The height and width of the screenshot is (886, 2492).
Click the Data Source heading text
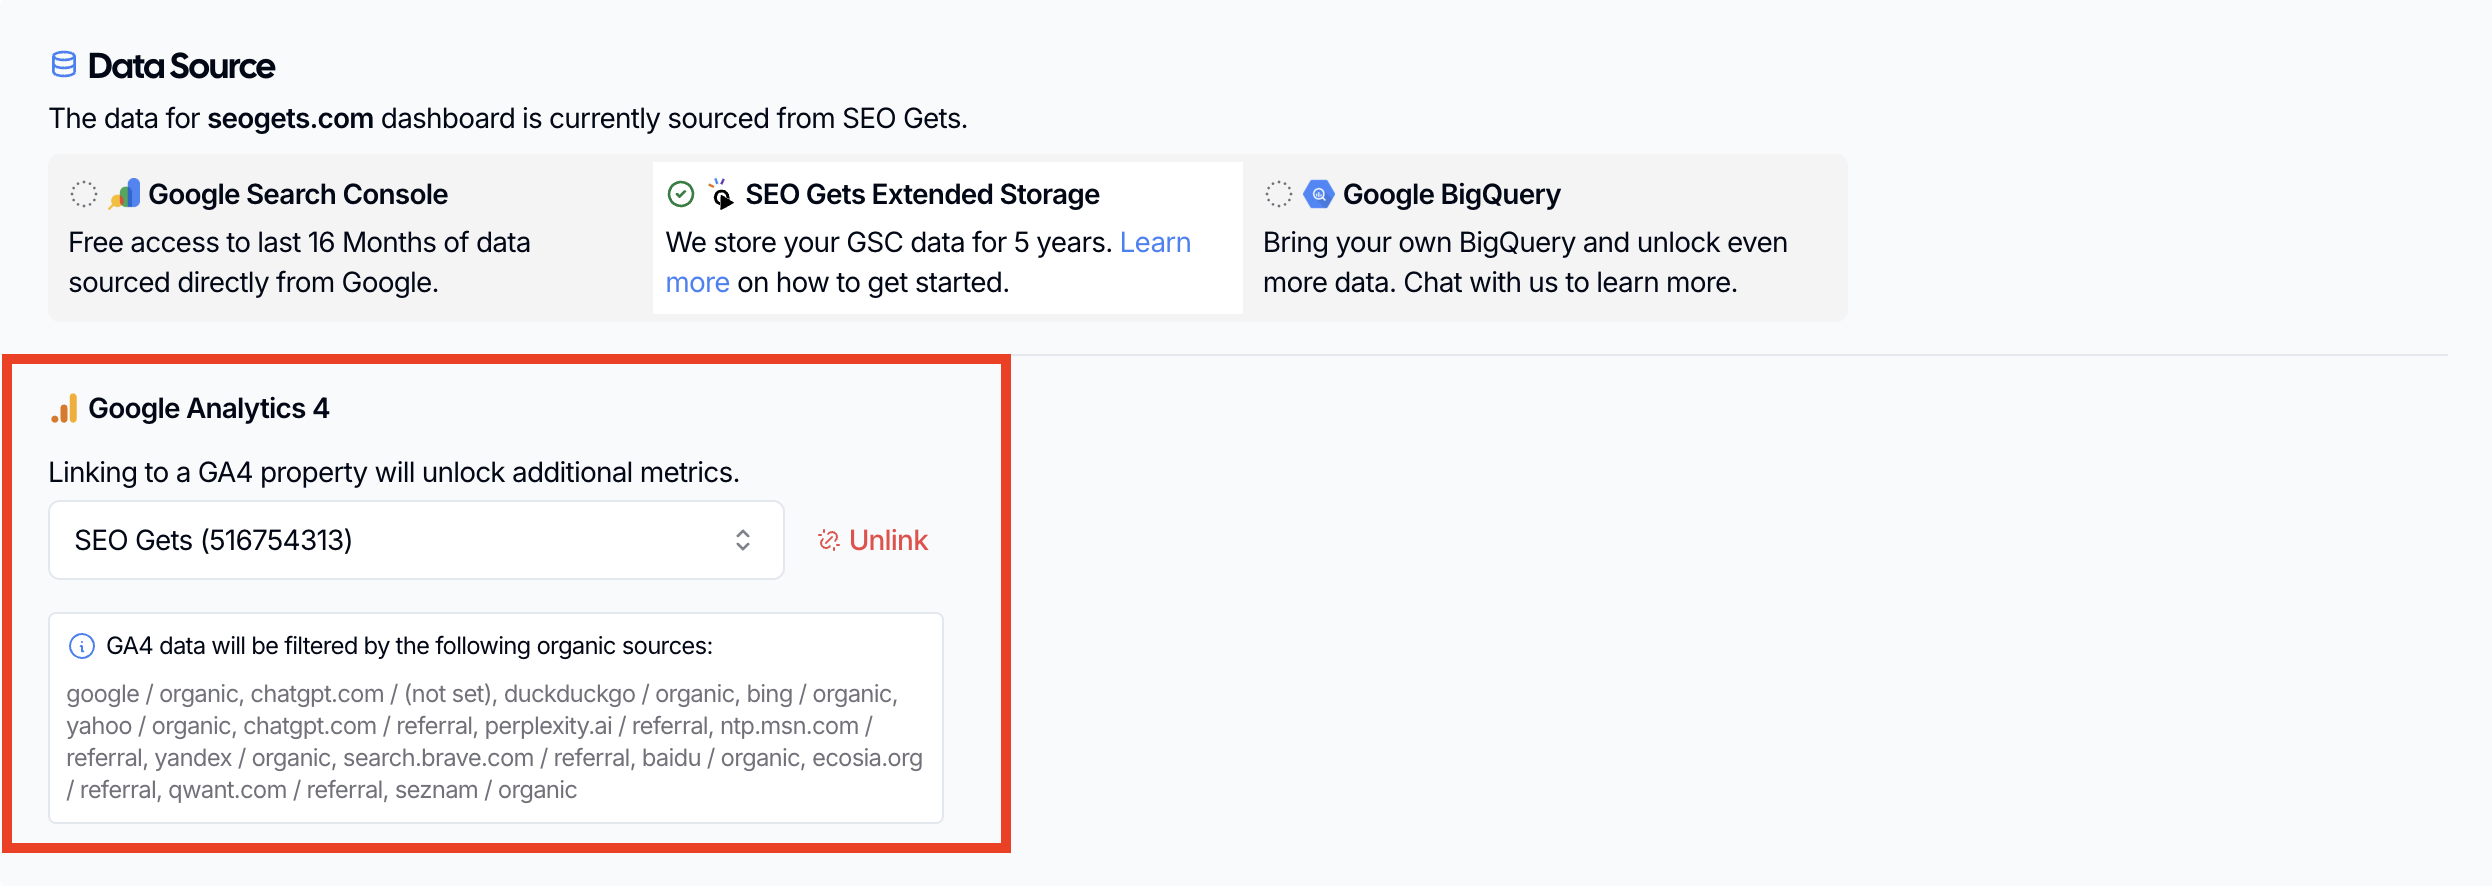[x=181, y=66]
